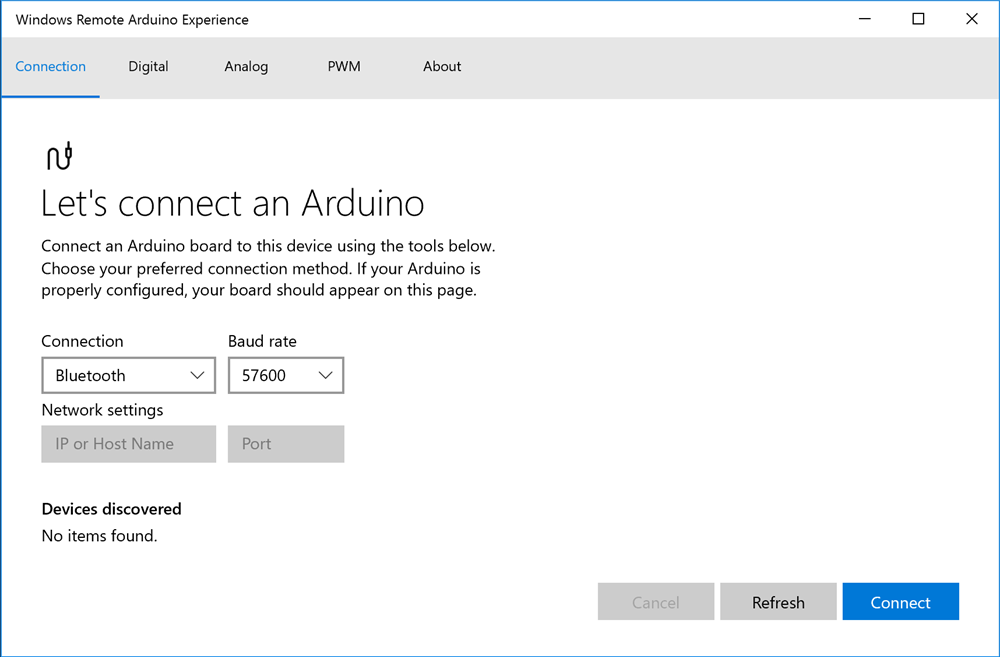Open the About tab

[x=442, y=67]
